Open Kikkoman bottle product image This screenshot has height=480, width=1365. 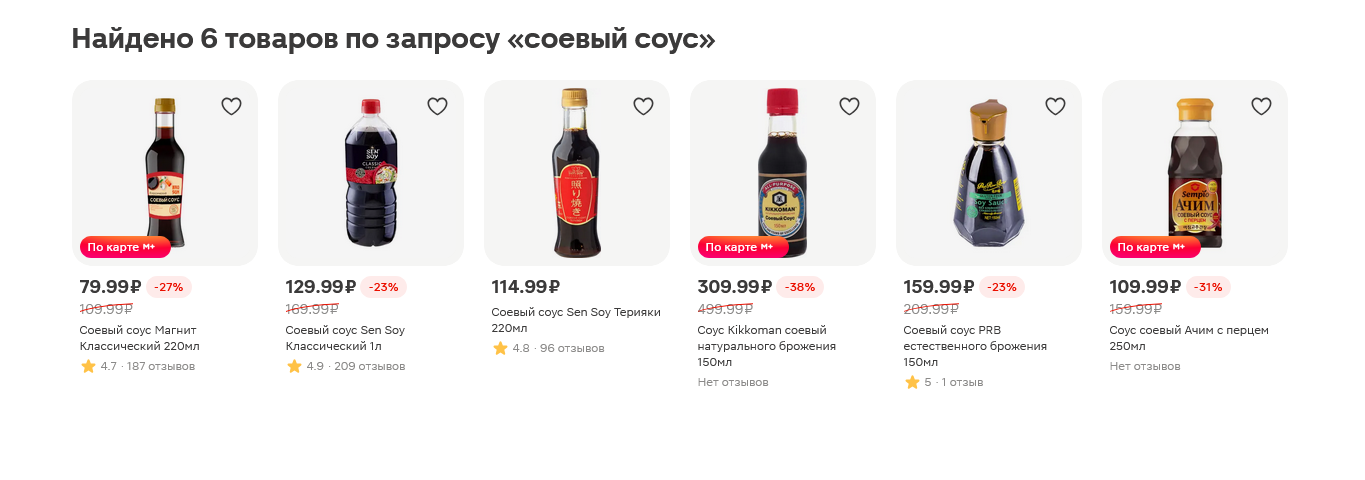click(782, 172)
